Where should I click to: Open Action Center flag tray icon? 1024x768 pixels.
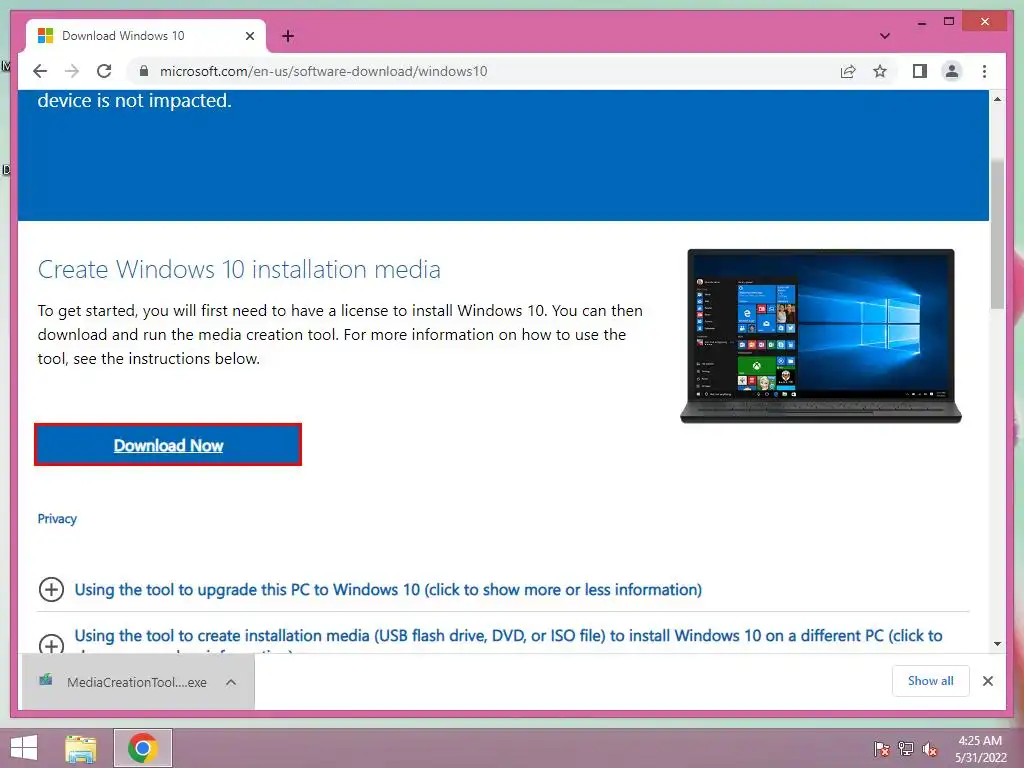pos(882,749)
